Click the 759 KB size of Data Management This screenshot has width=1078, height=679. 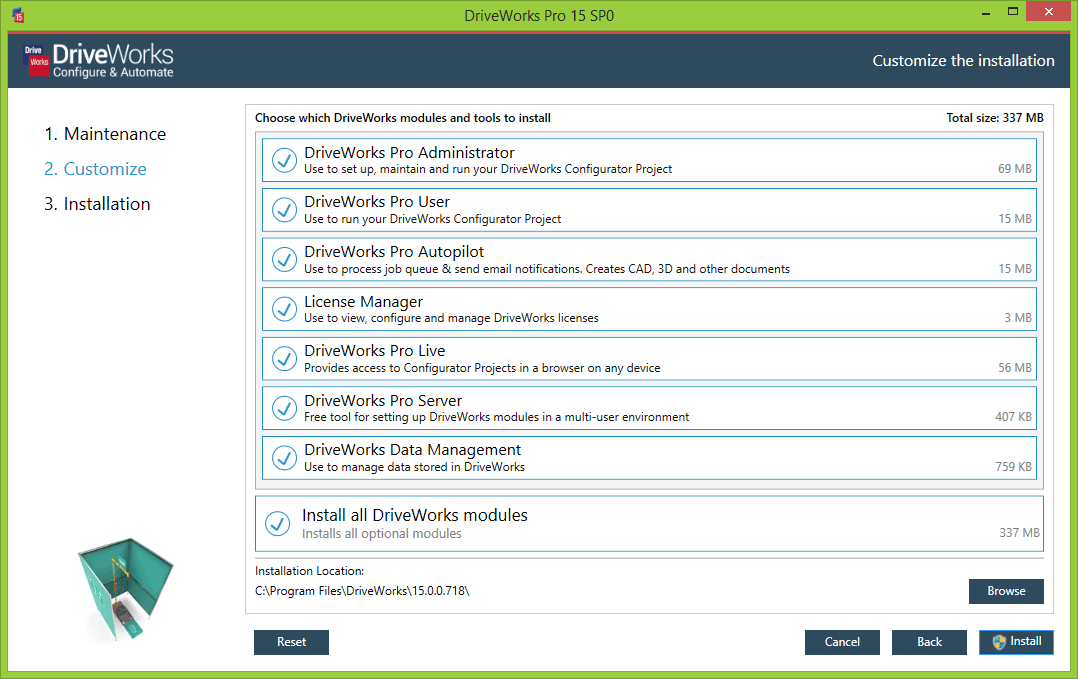pos(1013,467)
